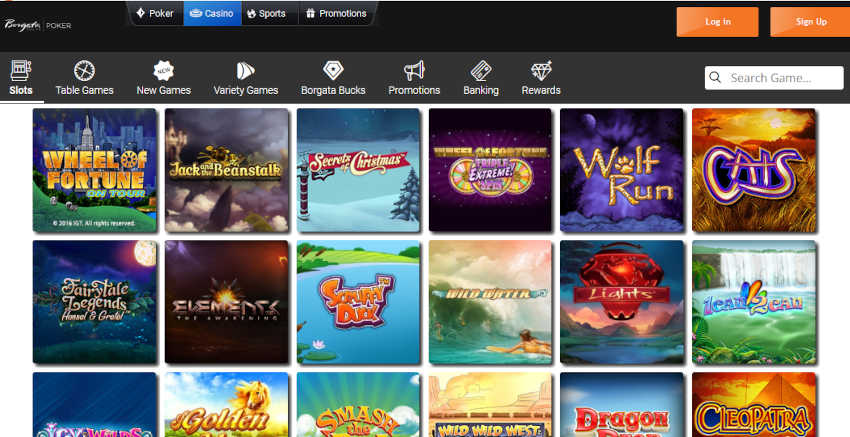Open Table Games roulette wheel icon
This screenshot has height=437, width=850.
coord(85,71)
